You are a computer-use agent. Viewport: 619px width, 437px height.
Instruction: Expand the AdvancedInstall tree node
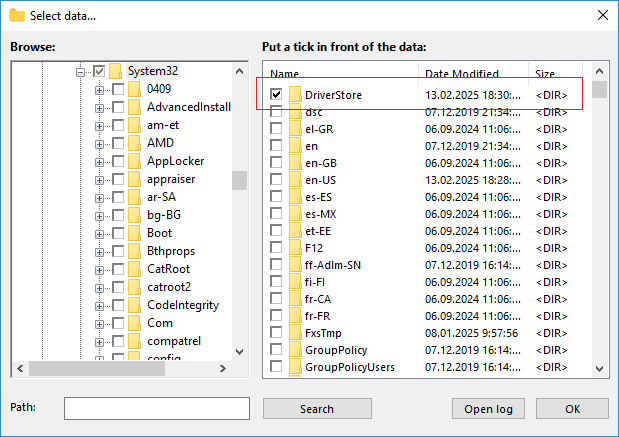[x=99, y=108]
